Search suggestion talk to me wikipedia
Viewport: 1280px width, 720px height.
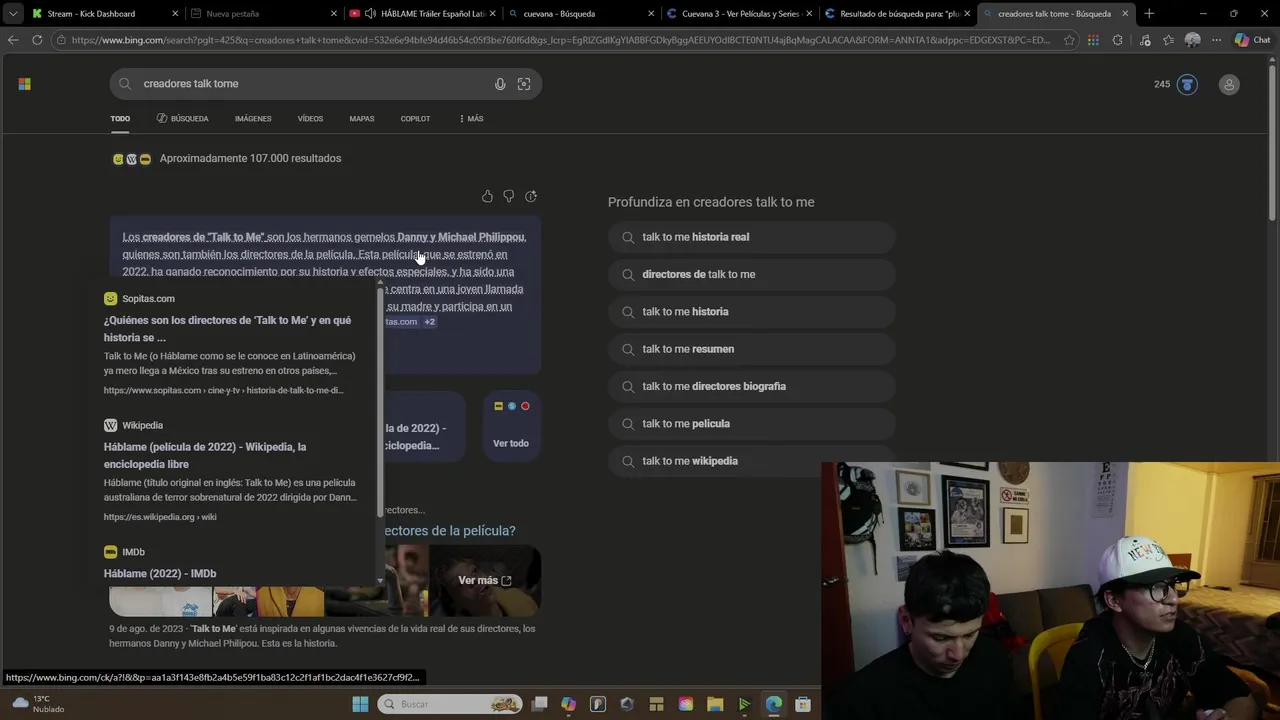[752, 461]
